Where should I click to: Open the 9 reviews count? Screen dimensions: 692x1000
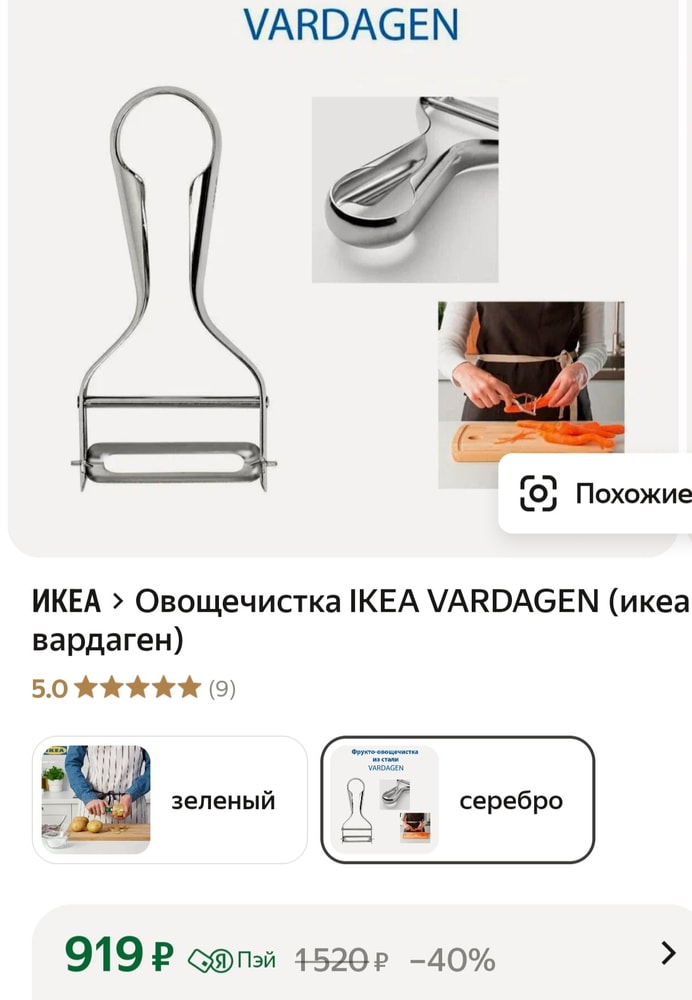(x=222, y=689)
